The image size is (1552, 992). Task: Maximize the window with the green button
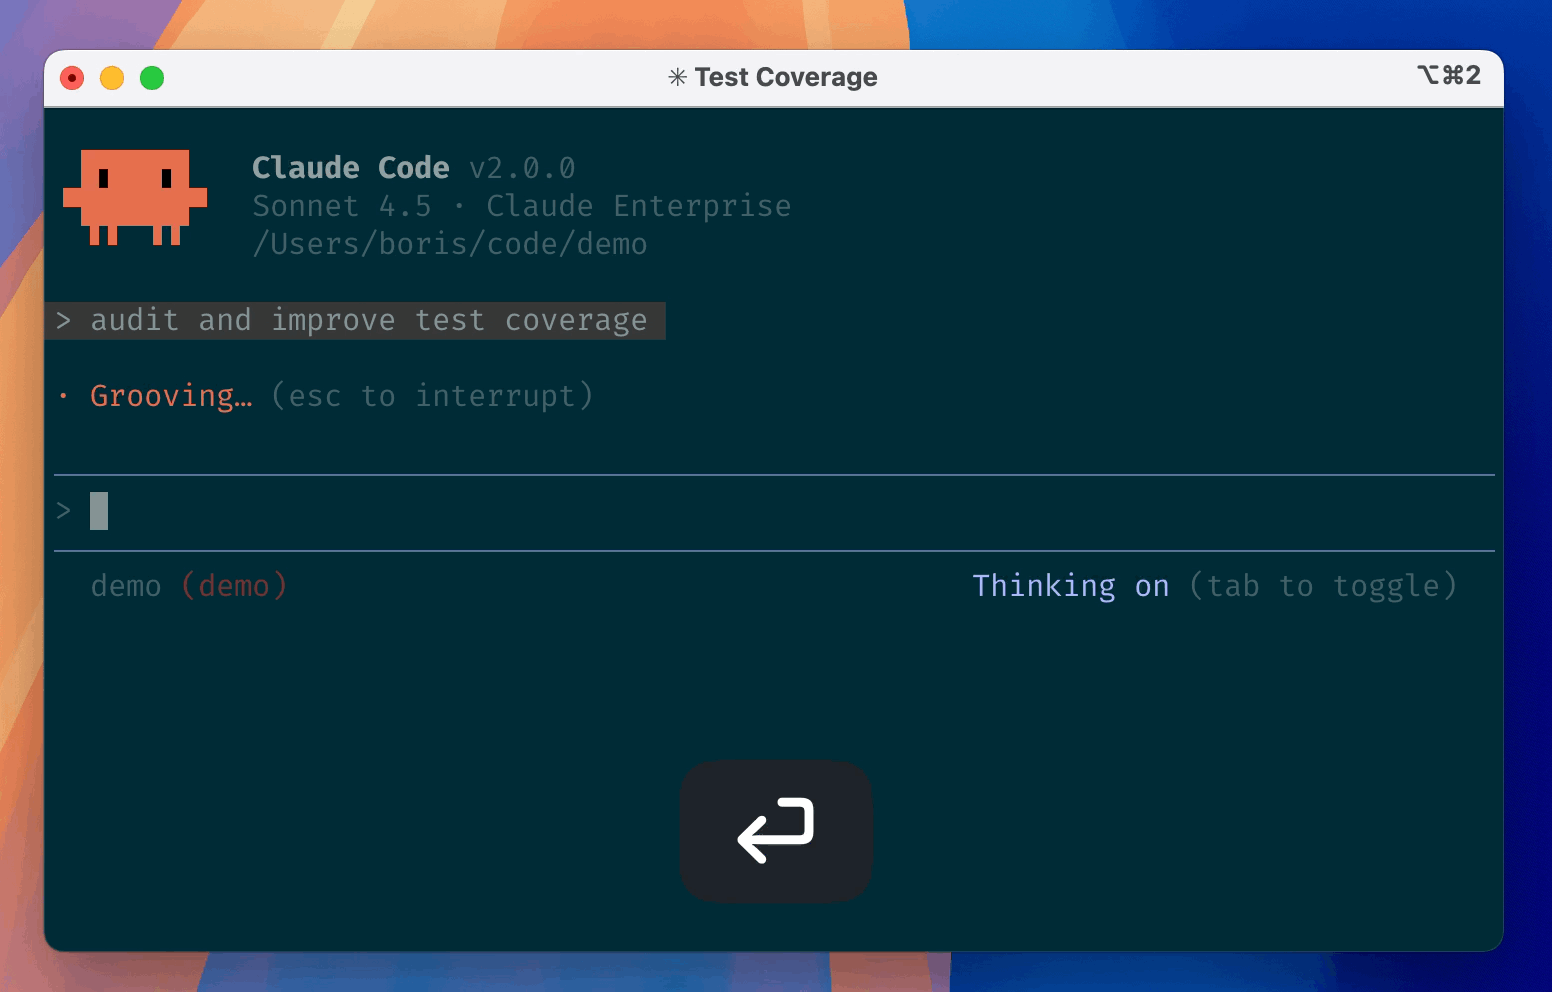152,78
